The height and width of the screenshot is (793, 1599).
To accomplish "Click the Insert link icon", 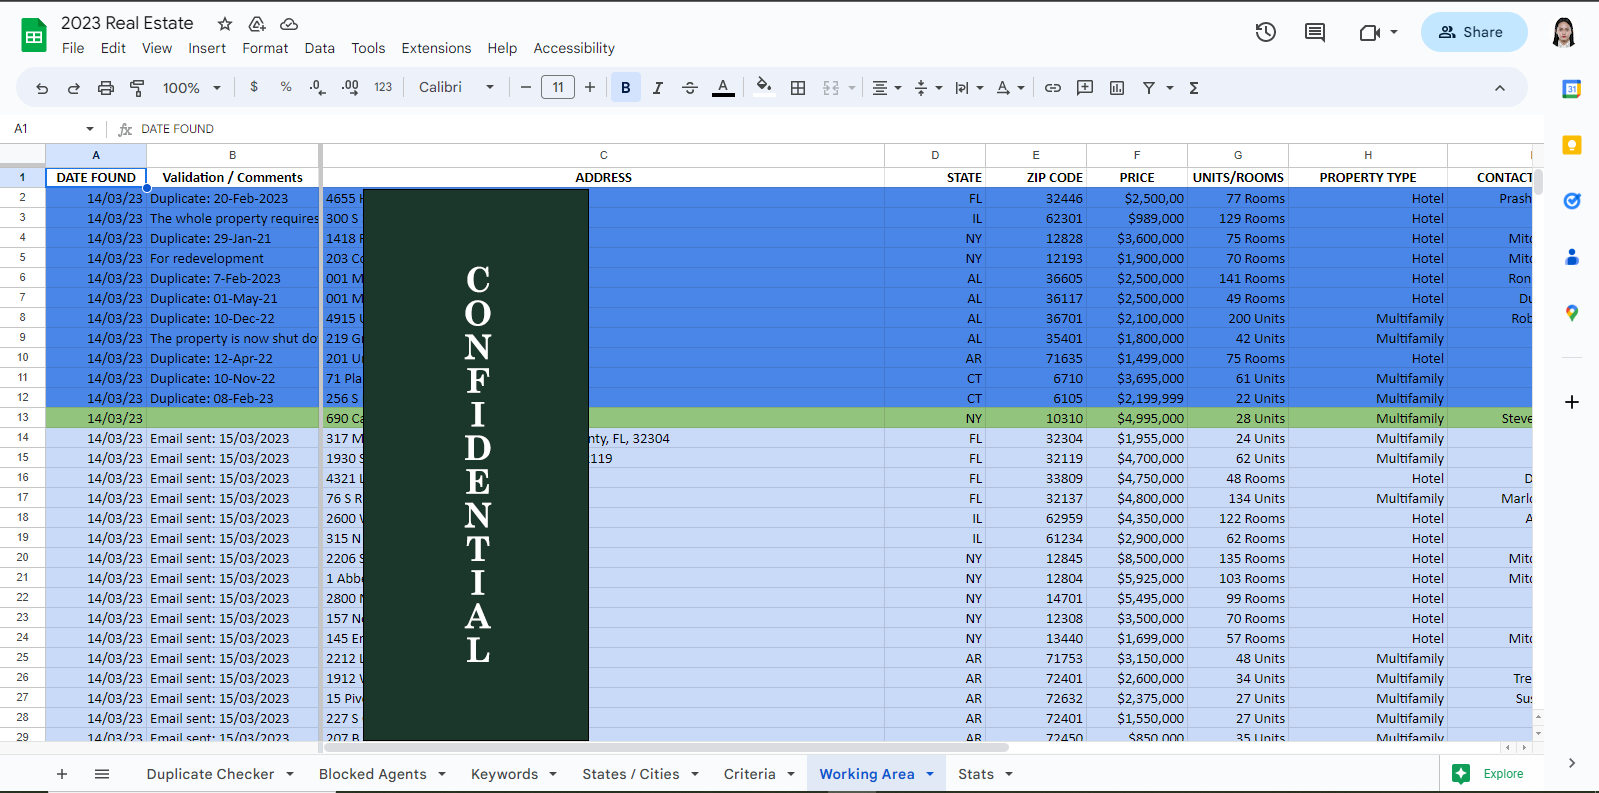I will pos(1053,88).
